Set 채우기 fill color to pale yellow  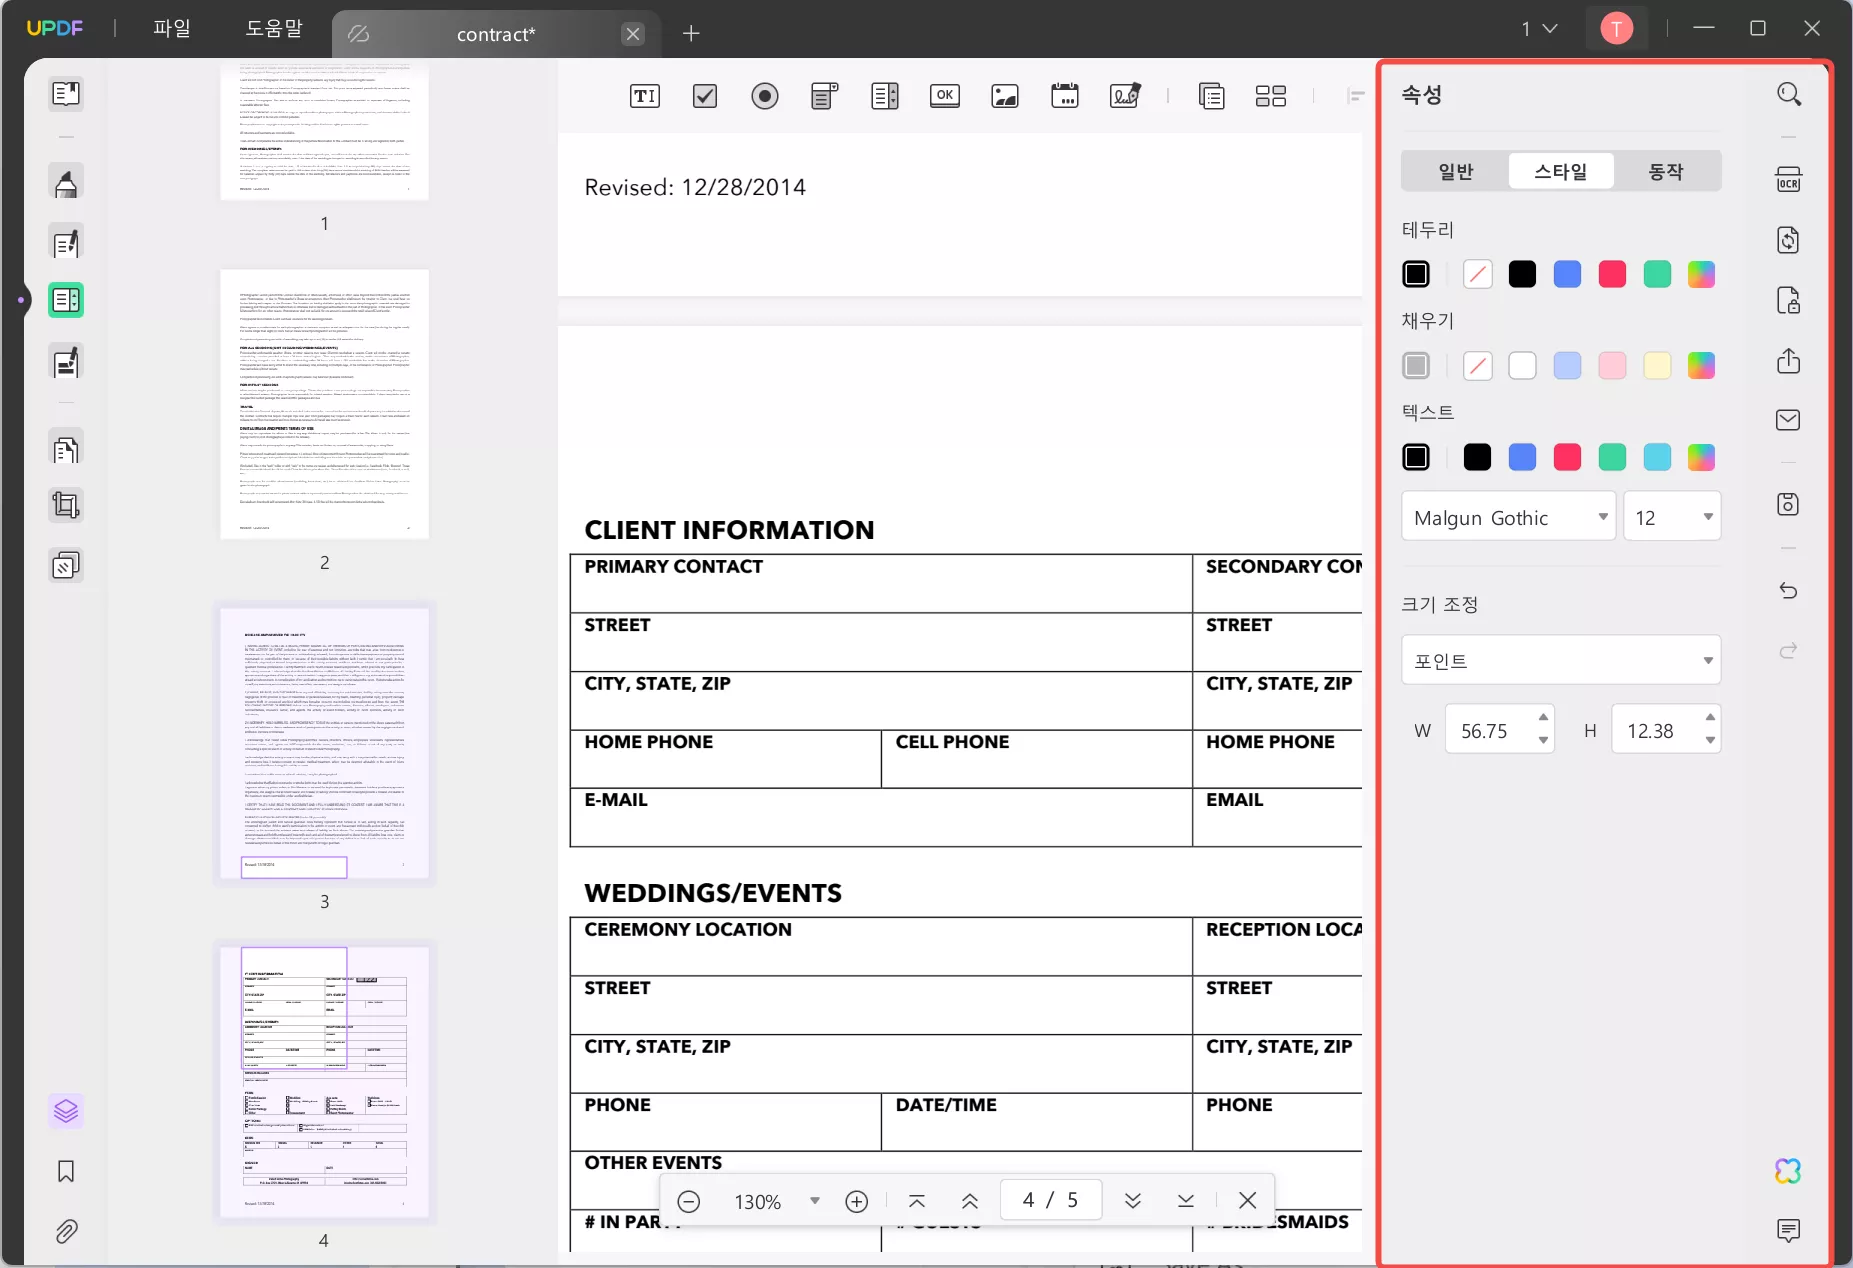(x=1657, y=366)
